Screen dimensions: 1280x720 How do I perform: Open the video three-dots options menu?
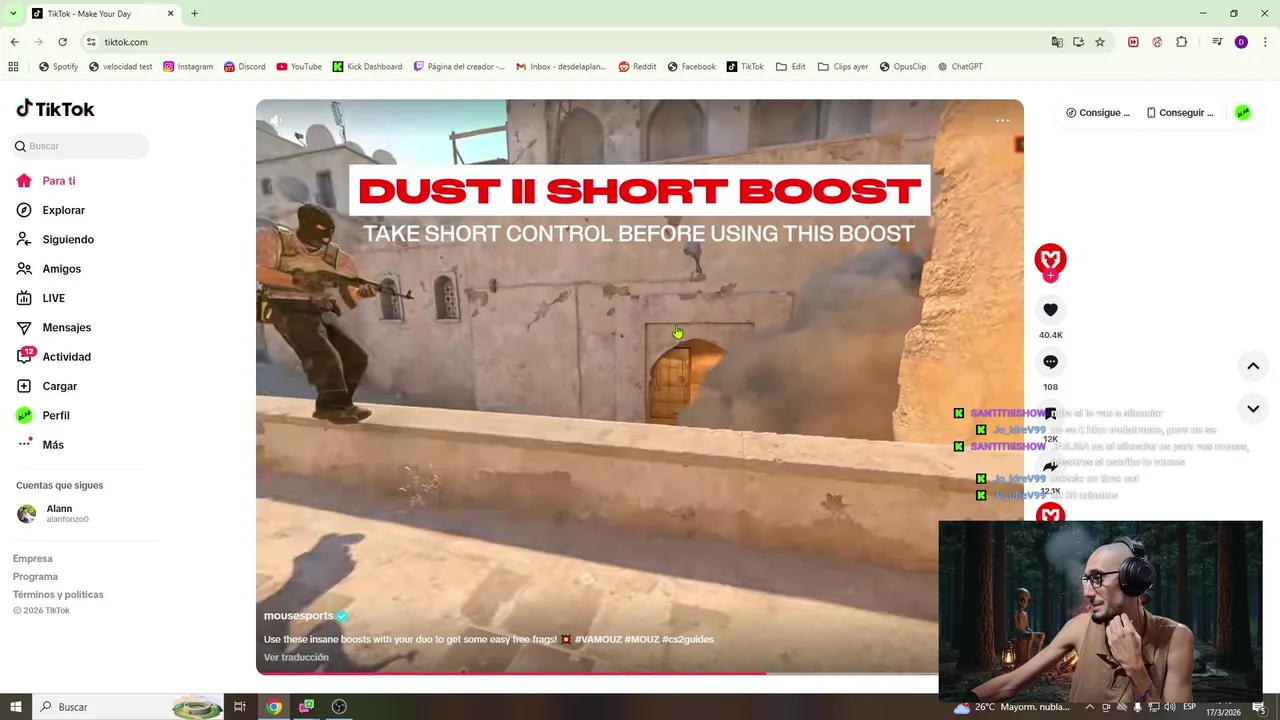click(1002, 120)
